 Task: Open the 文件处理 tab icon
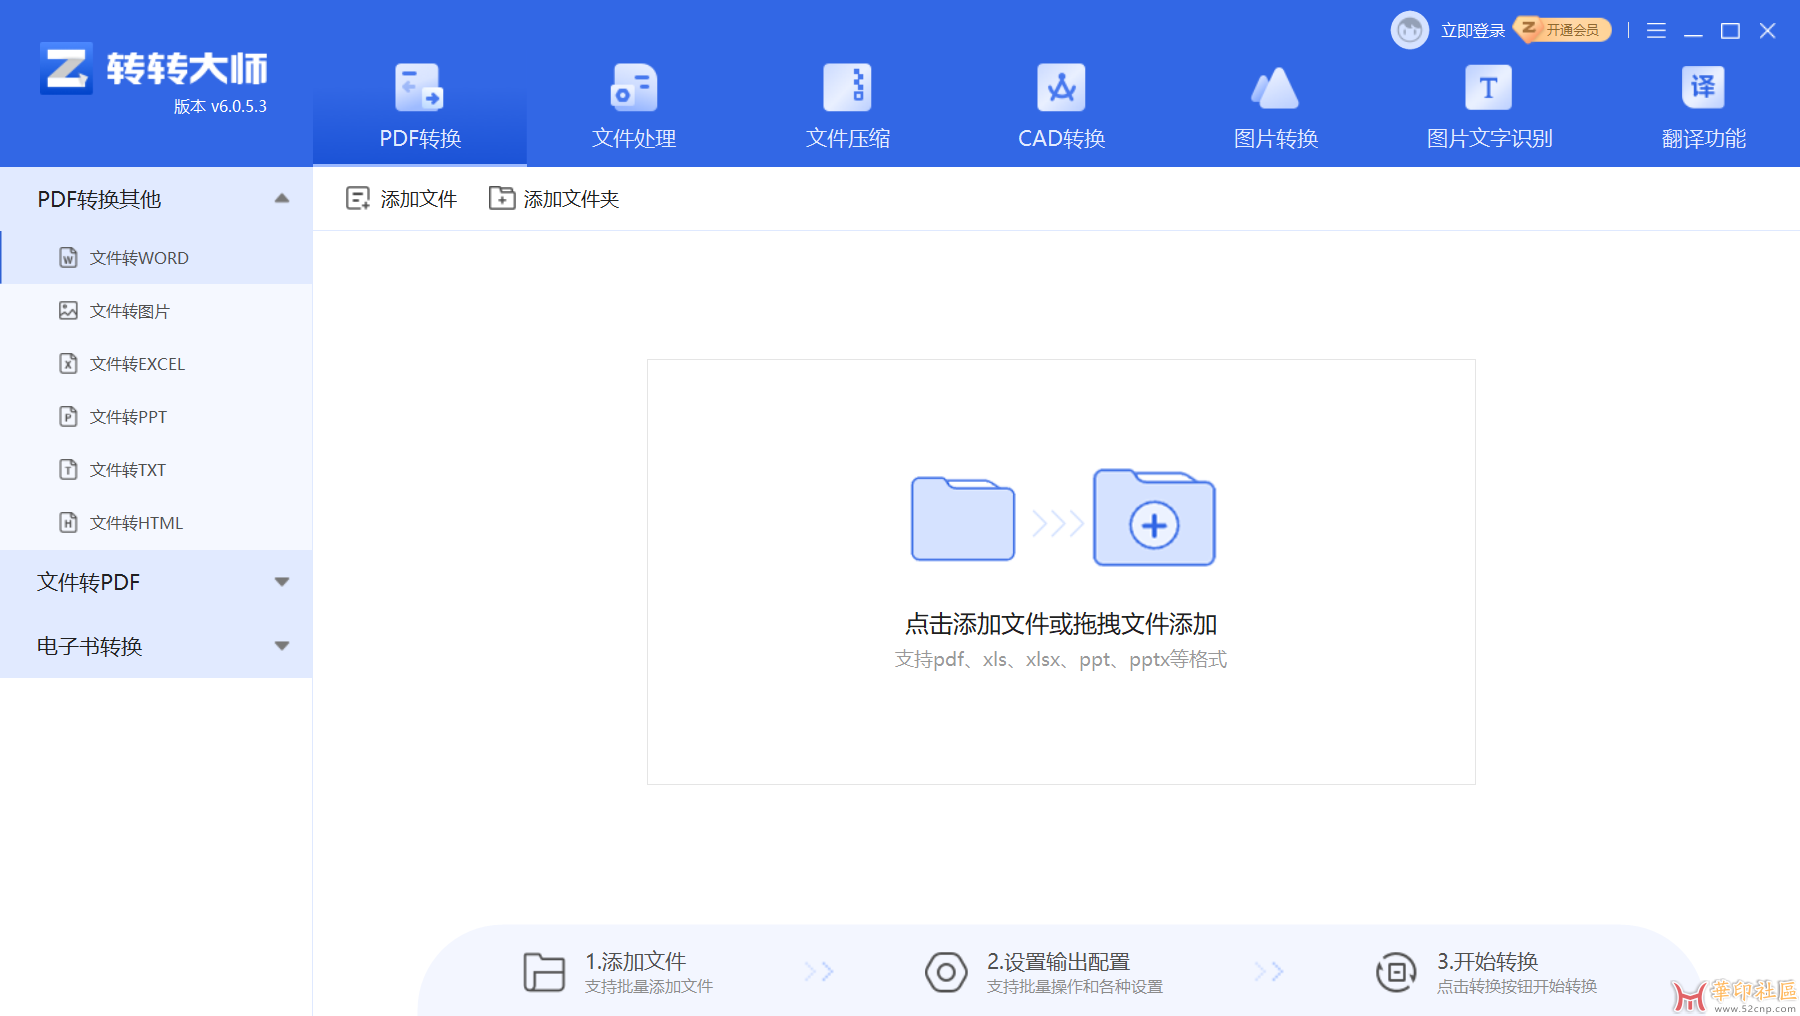[633, 88]
